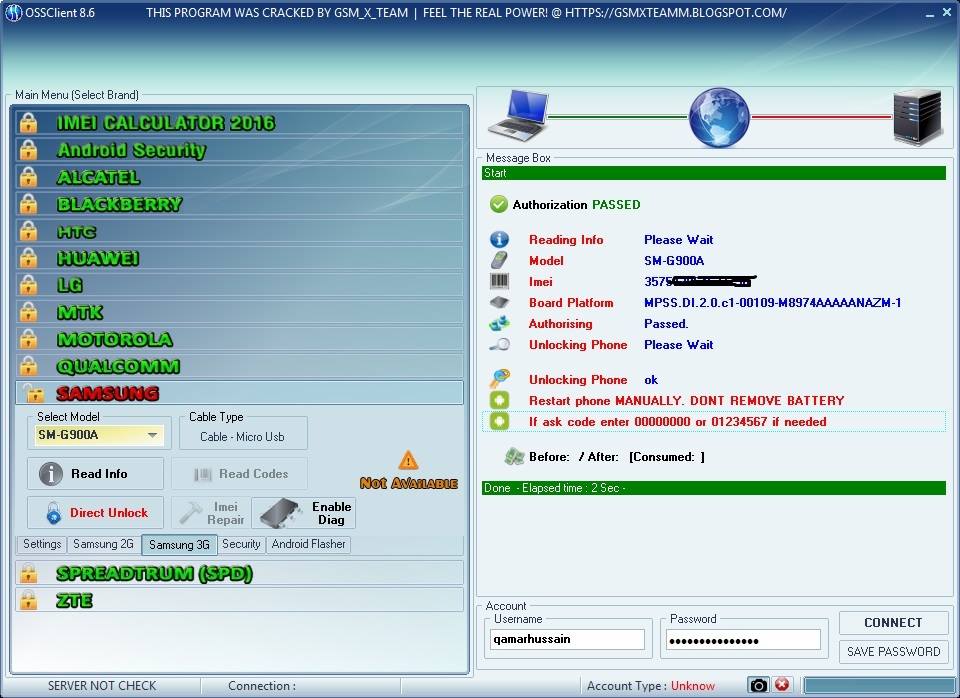Click the OSSClient app icon in title bar
Screen dimensions: 960x698
(x=13, y=12)
